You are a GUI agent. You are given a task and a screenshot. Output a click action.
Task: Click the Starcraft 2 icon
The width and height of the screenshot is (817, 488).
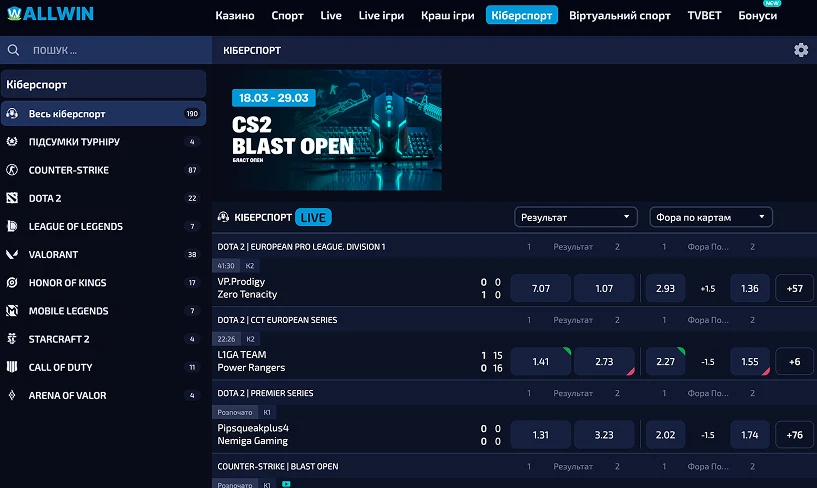[x=12, y=339]
